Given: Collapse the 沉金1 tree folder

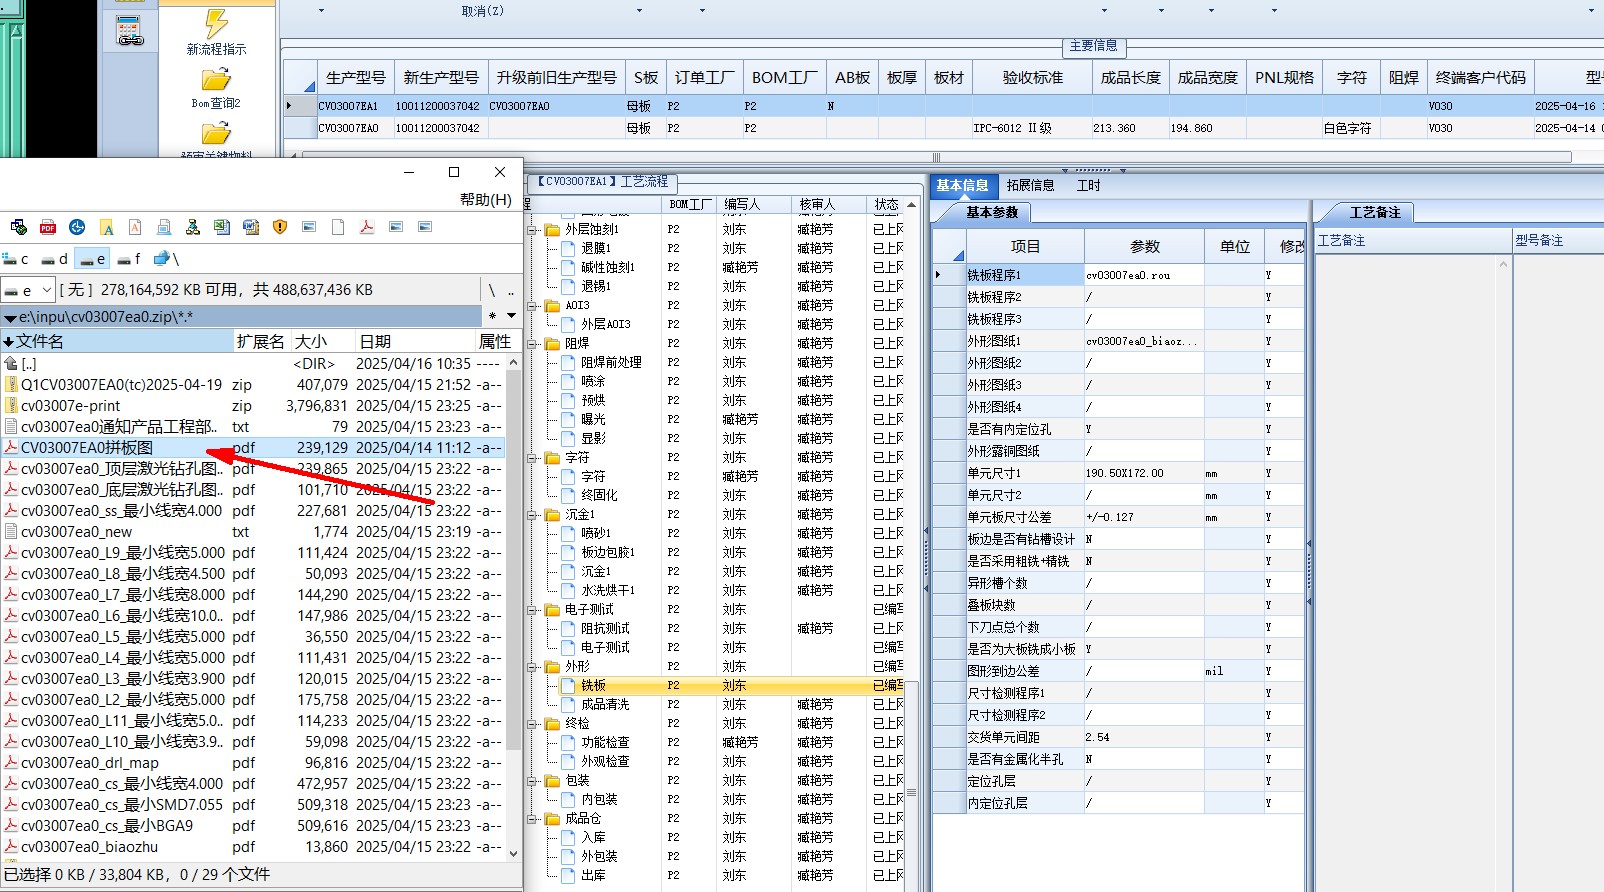Looking at the screenshot, I should click(x=534, y=514).
